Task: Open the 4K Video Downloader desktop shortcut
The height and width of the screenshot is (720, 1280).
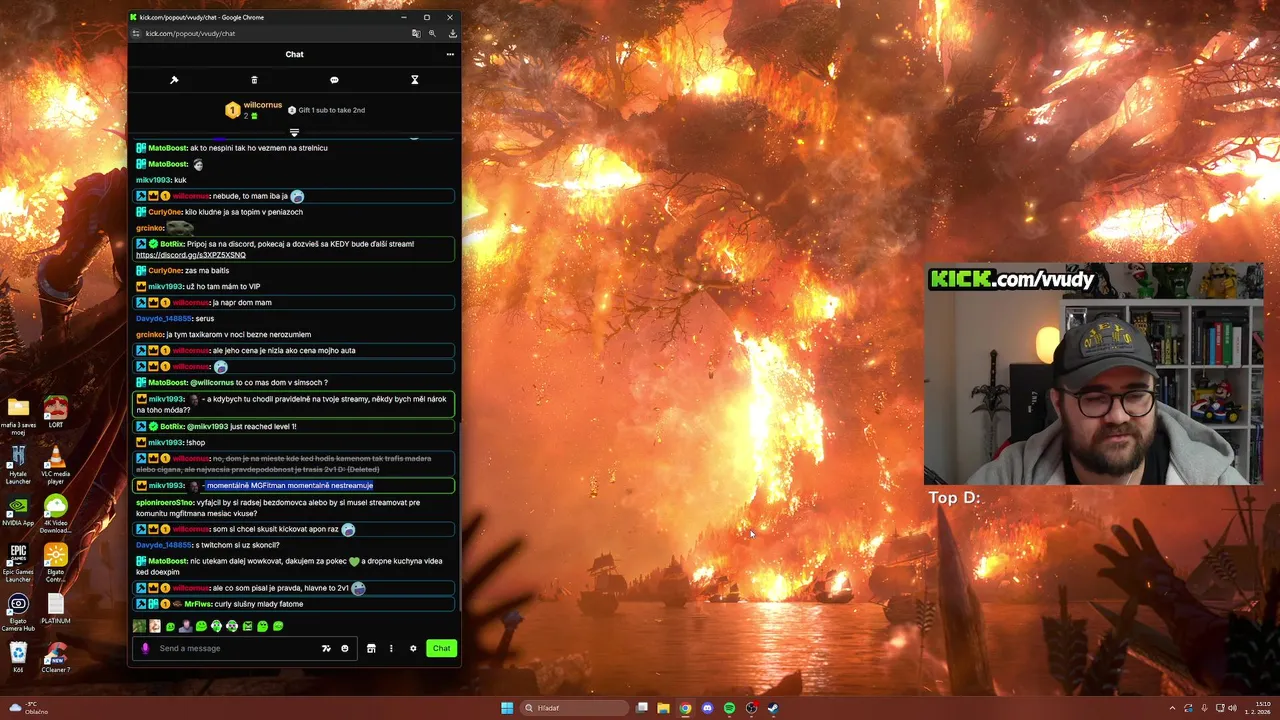Action: [56, 514]
